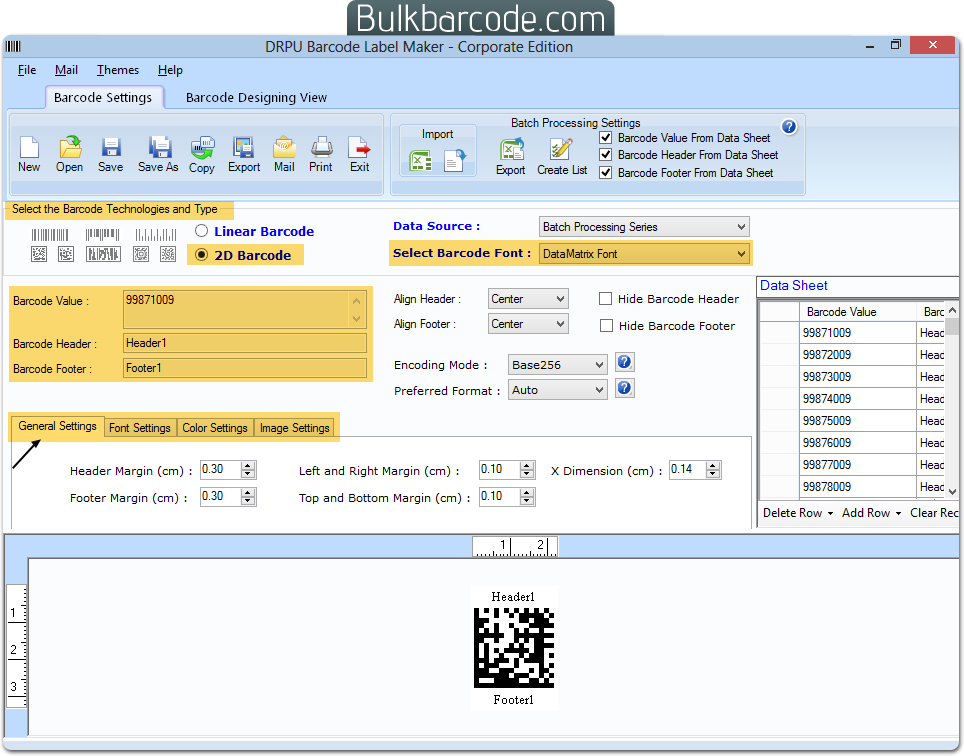
Task: Open the Themes menu
Action: pos(117,70)
